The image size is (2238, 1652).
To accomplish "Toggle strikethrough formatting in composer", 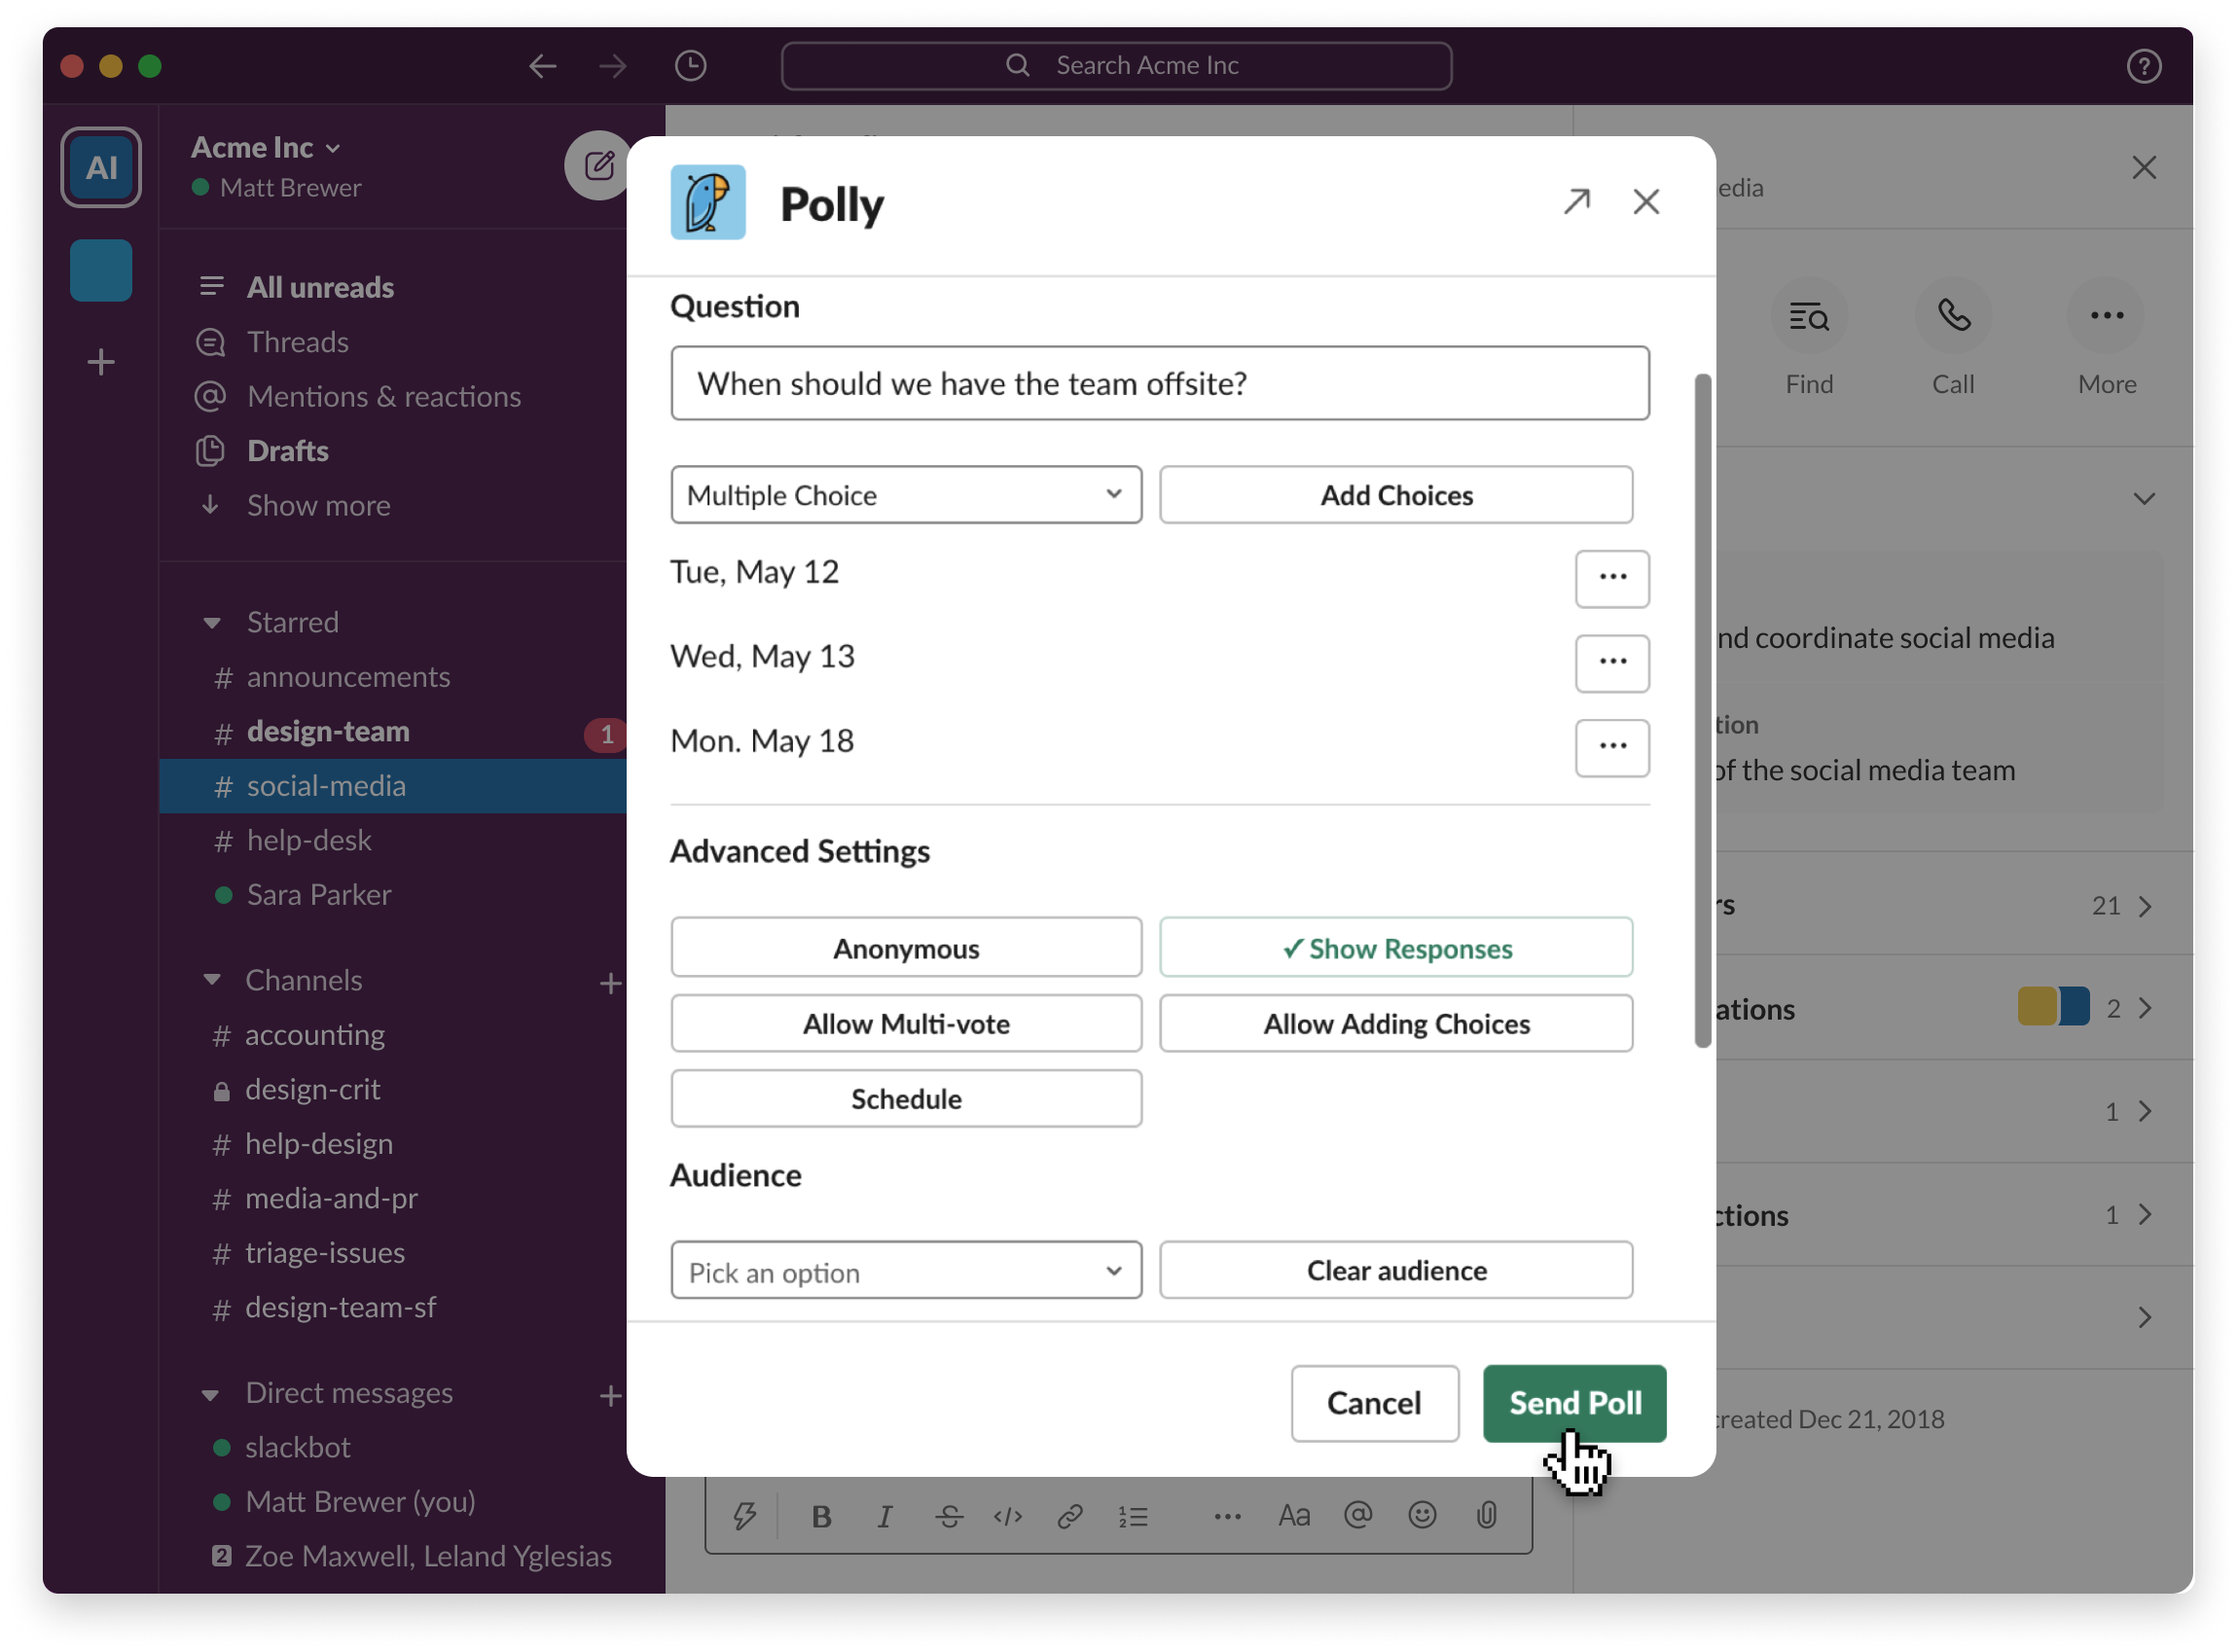I will (949, 1516).
